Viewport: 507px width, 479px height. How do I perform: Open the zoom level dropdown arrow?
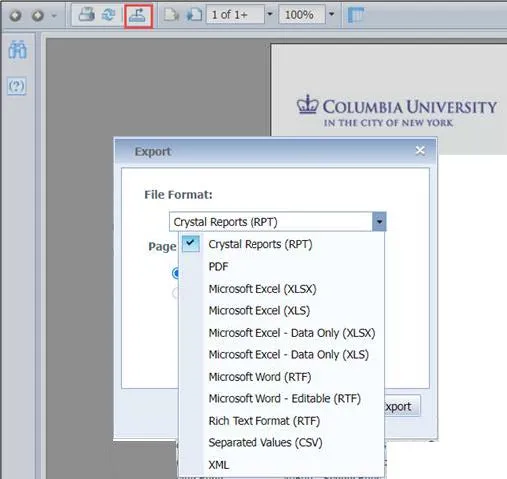331,14
